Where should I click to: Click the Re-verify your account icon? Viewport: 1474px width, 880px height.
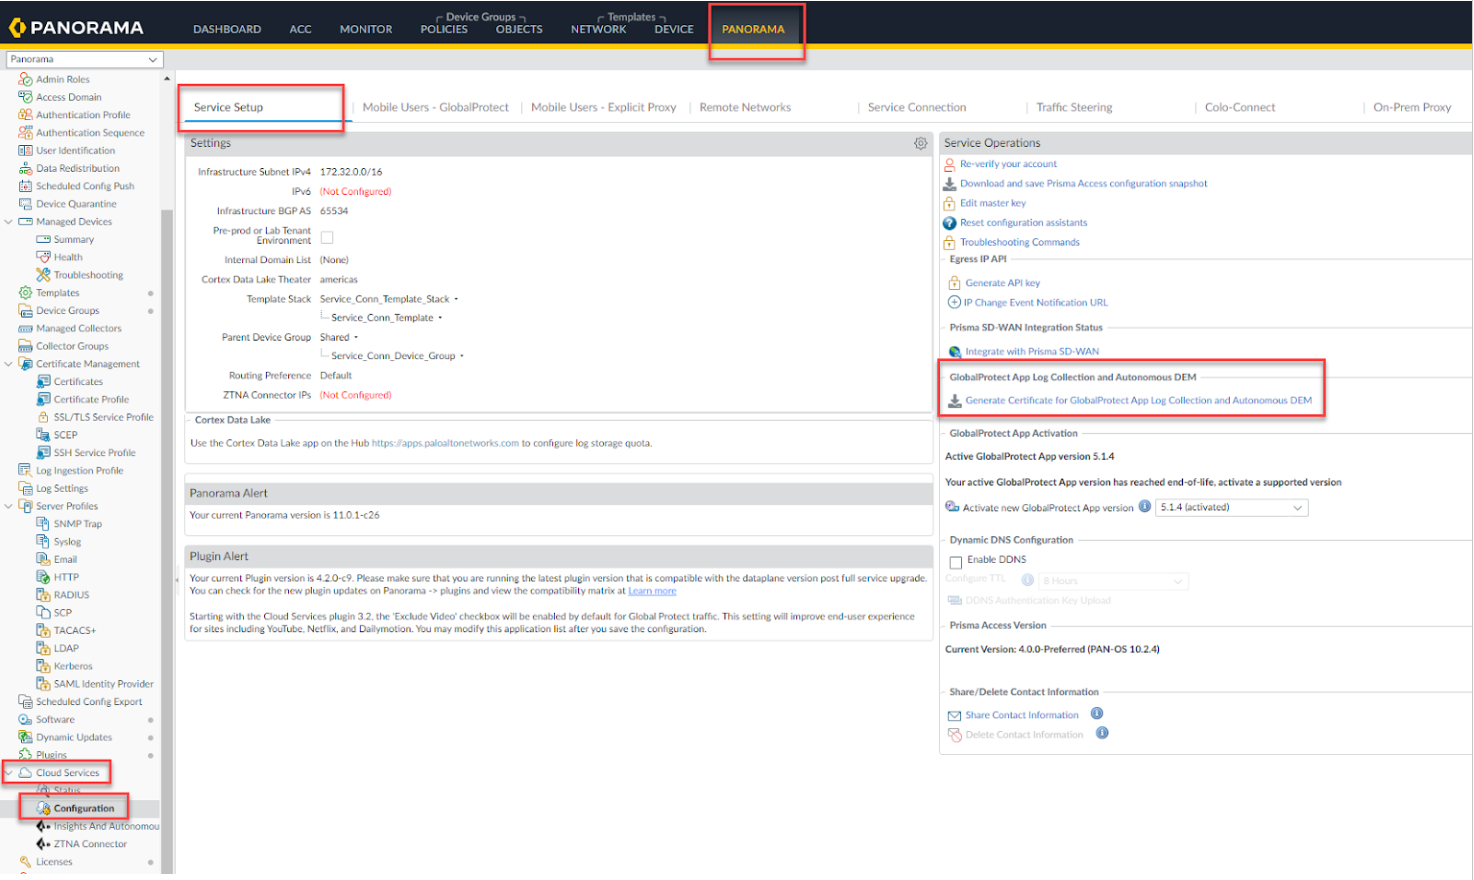[x=950, y=164]
